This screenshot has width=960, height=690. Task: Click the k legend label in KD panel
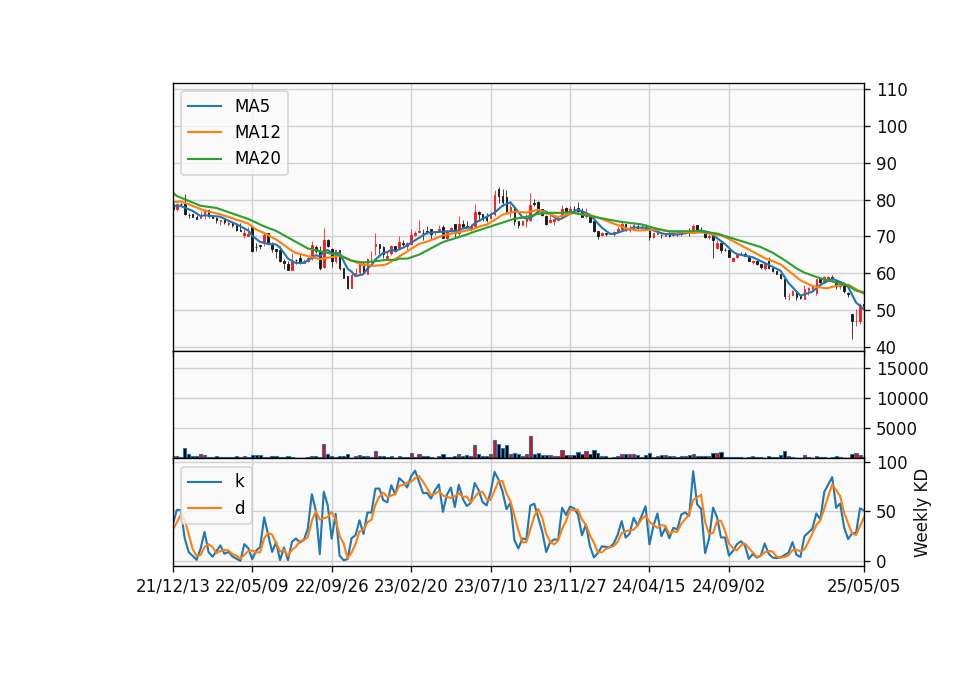239,481
